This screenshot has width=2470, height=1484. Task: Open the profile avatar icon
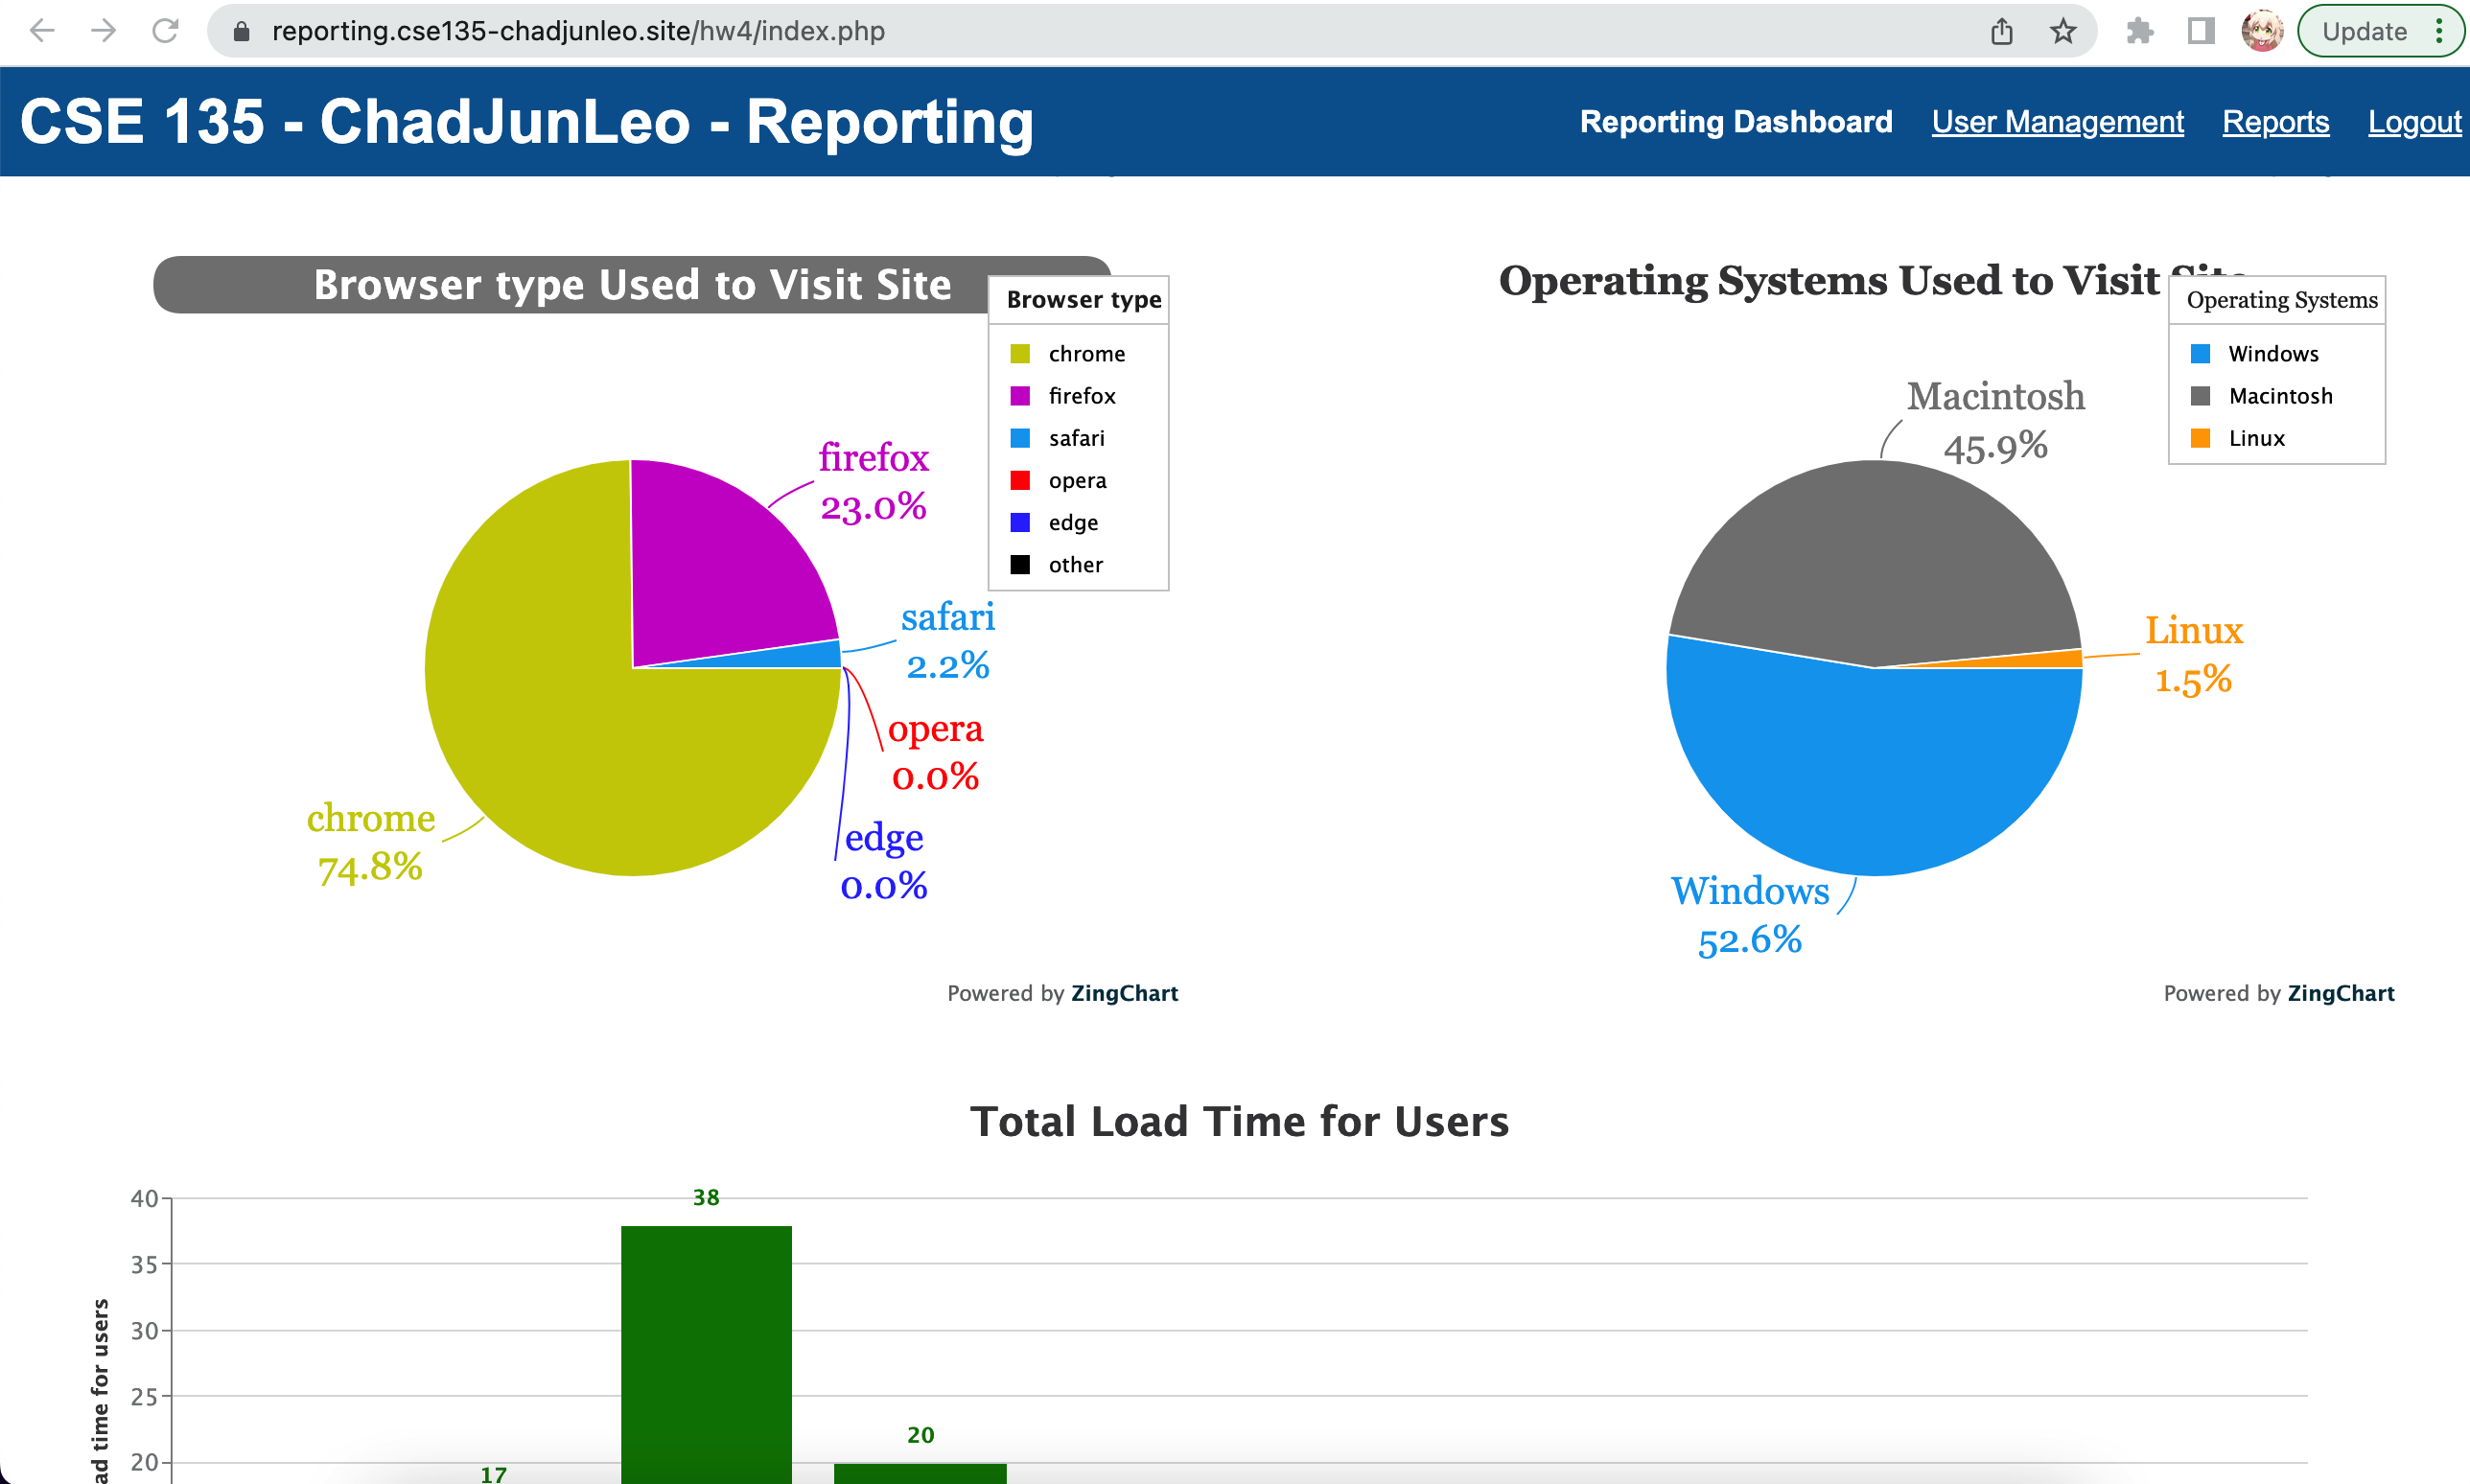[x=2261, y=31]
